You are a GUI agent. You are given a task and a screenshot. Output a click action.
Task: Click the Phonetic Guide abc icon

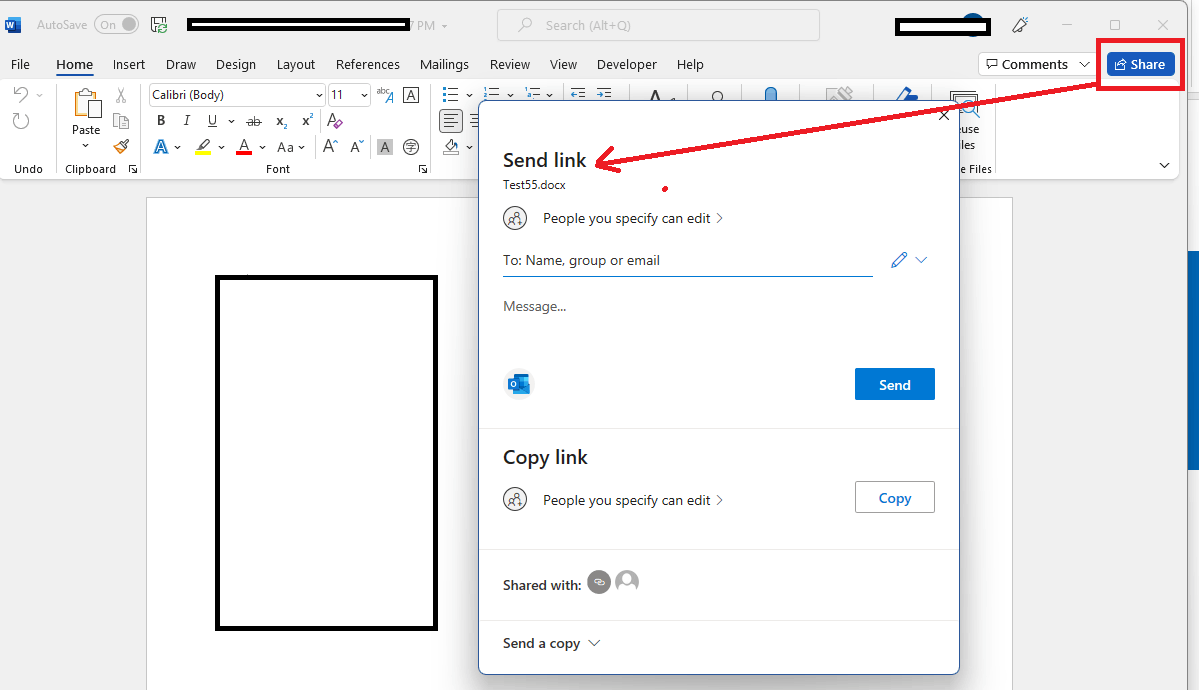[x=385, y=95]
